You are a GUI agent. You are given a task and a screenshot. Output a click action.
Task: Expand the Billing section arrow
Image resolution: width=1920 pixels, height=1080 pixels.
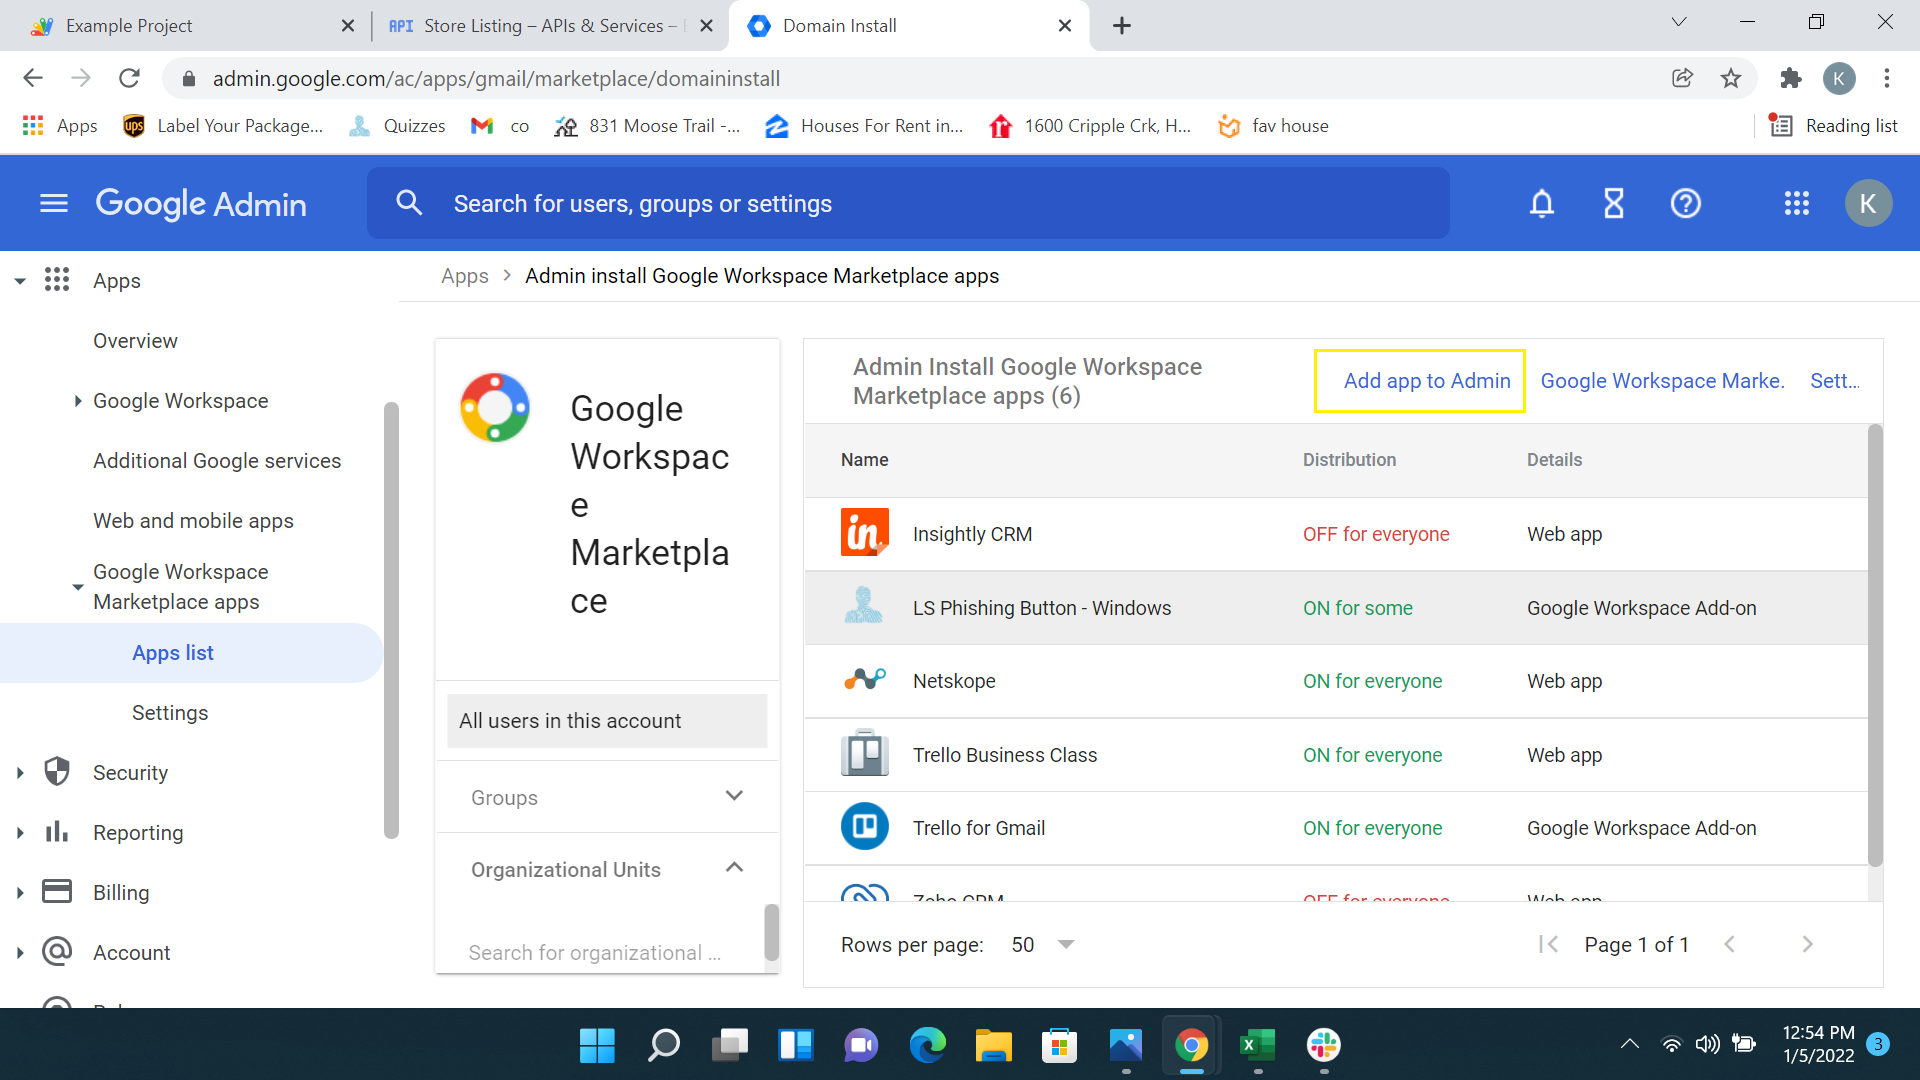coord(20,893)
